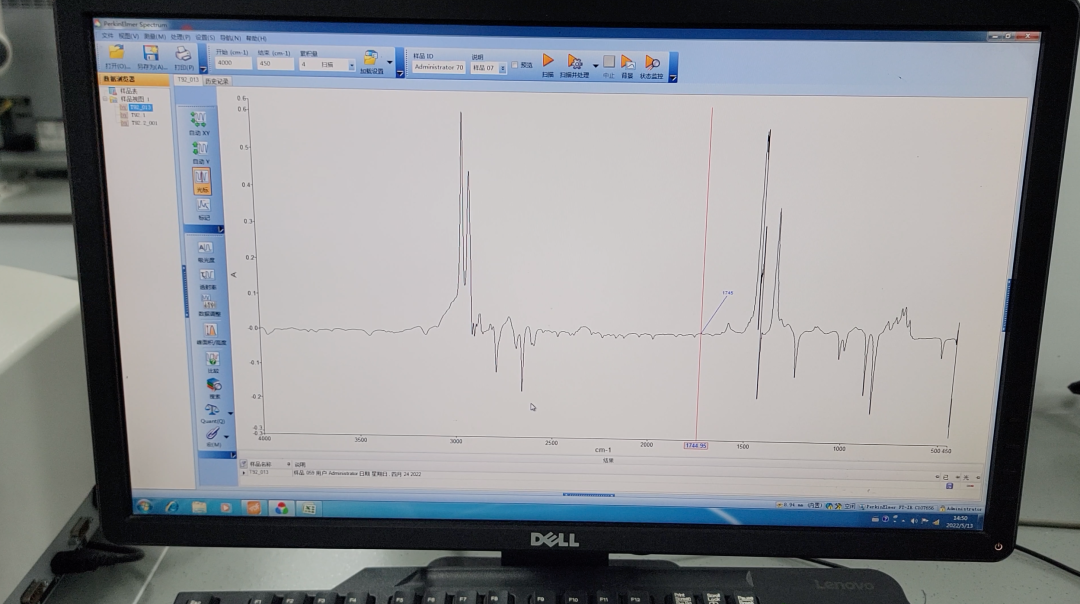Click the Absorbance conversion icon

pos(206,248)
